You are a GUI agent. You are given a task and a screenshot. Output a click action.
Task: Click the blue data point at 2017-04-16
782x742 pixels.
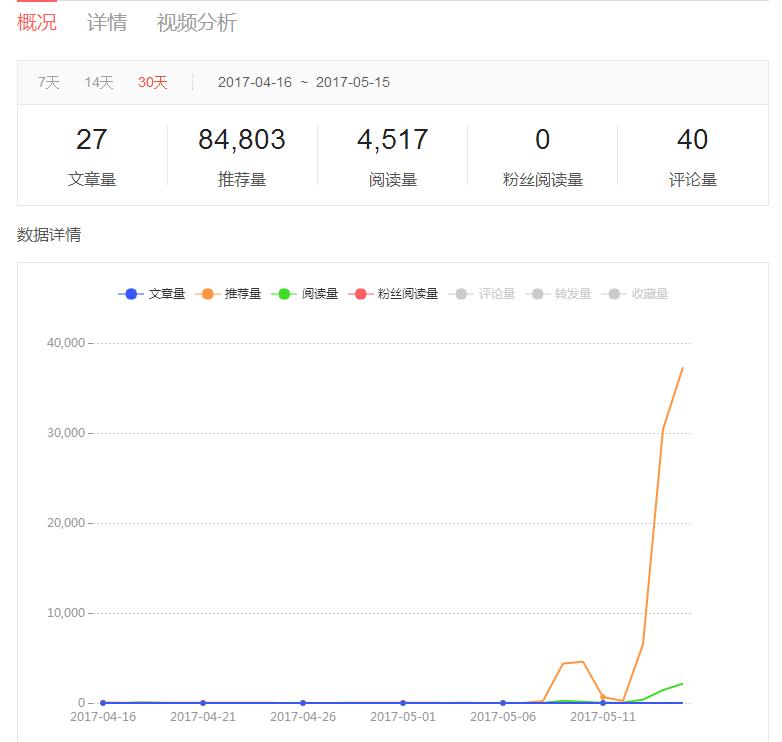click(x=103, y=703)
